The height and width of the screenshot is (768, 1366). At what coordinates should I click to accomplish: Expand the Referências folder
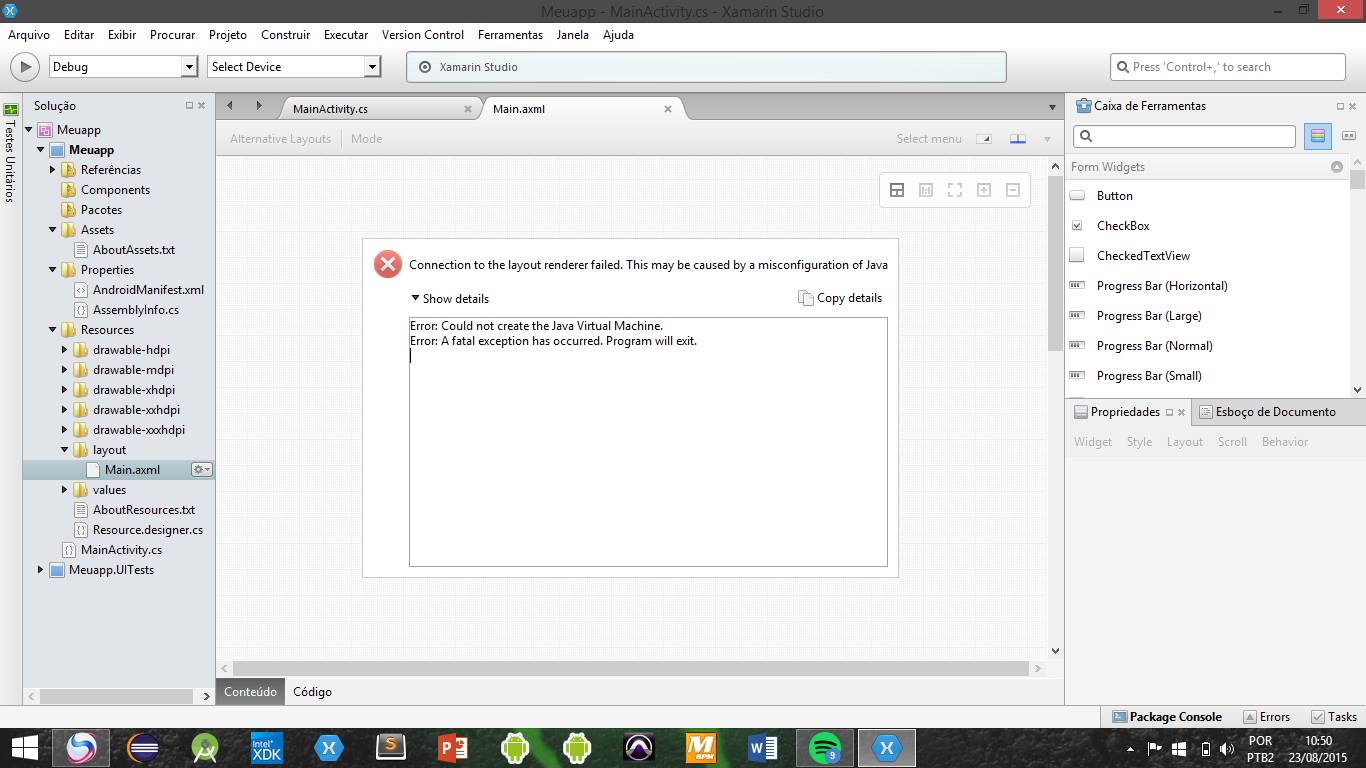coord(53,170)
